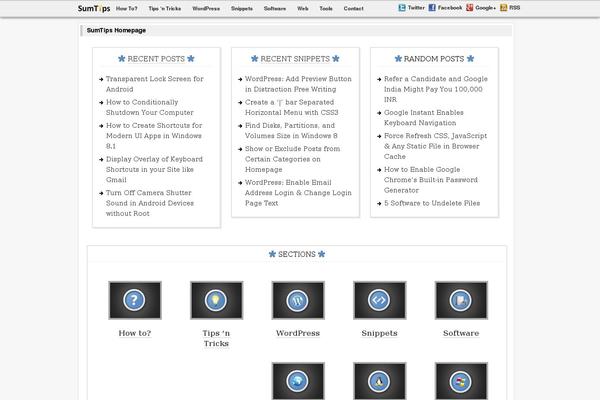Open Show or Exclude Posts from Categories snippet
The height and width of the screenshot is (400, 600).
[x=292, y=159]
